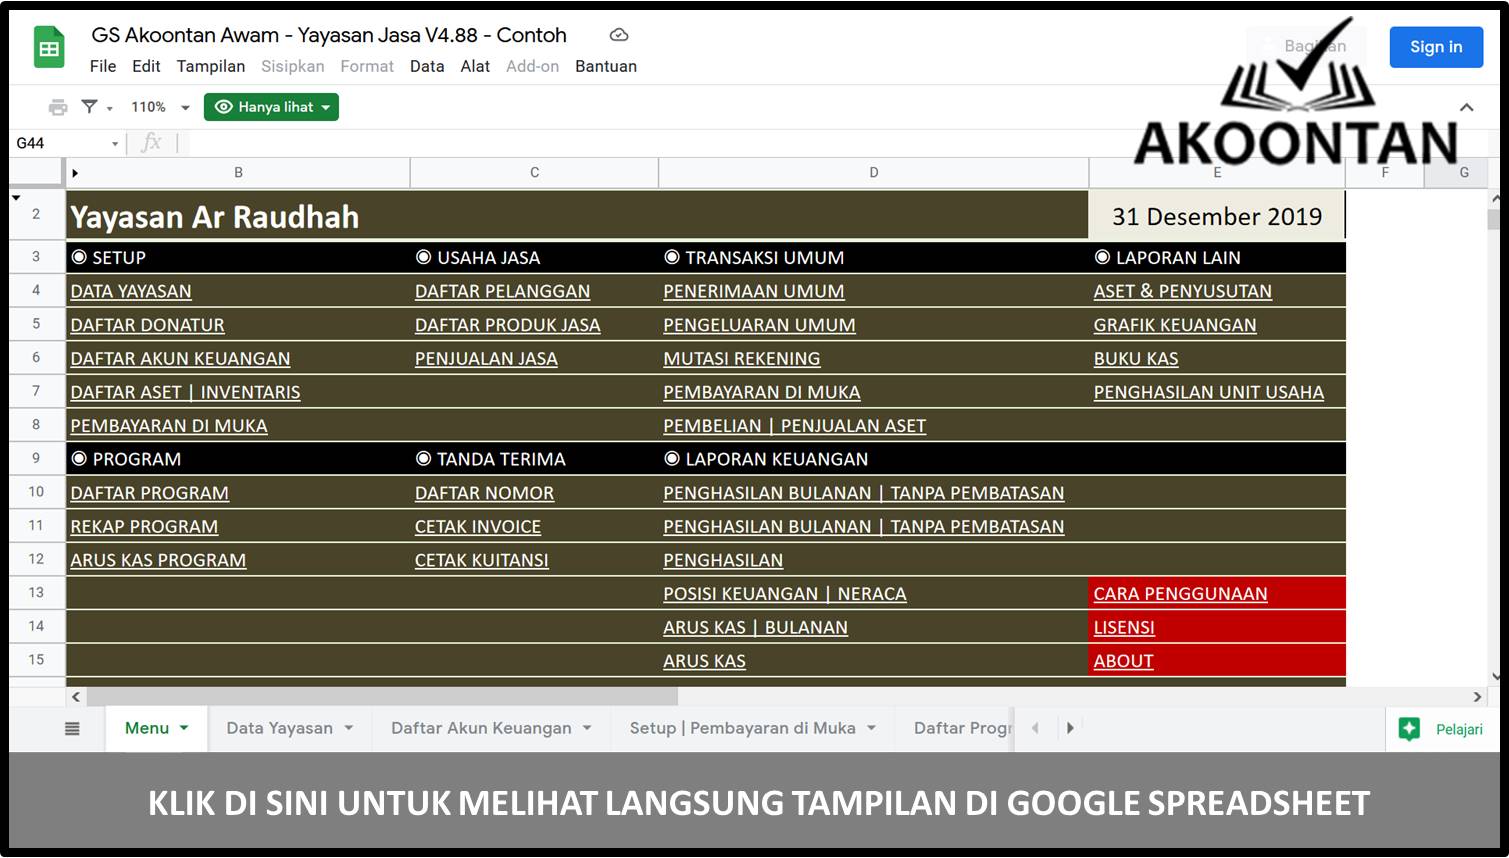
Task: Click the print icon in the toolbar
Action: (x=57, y=107)
